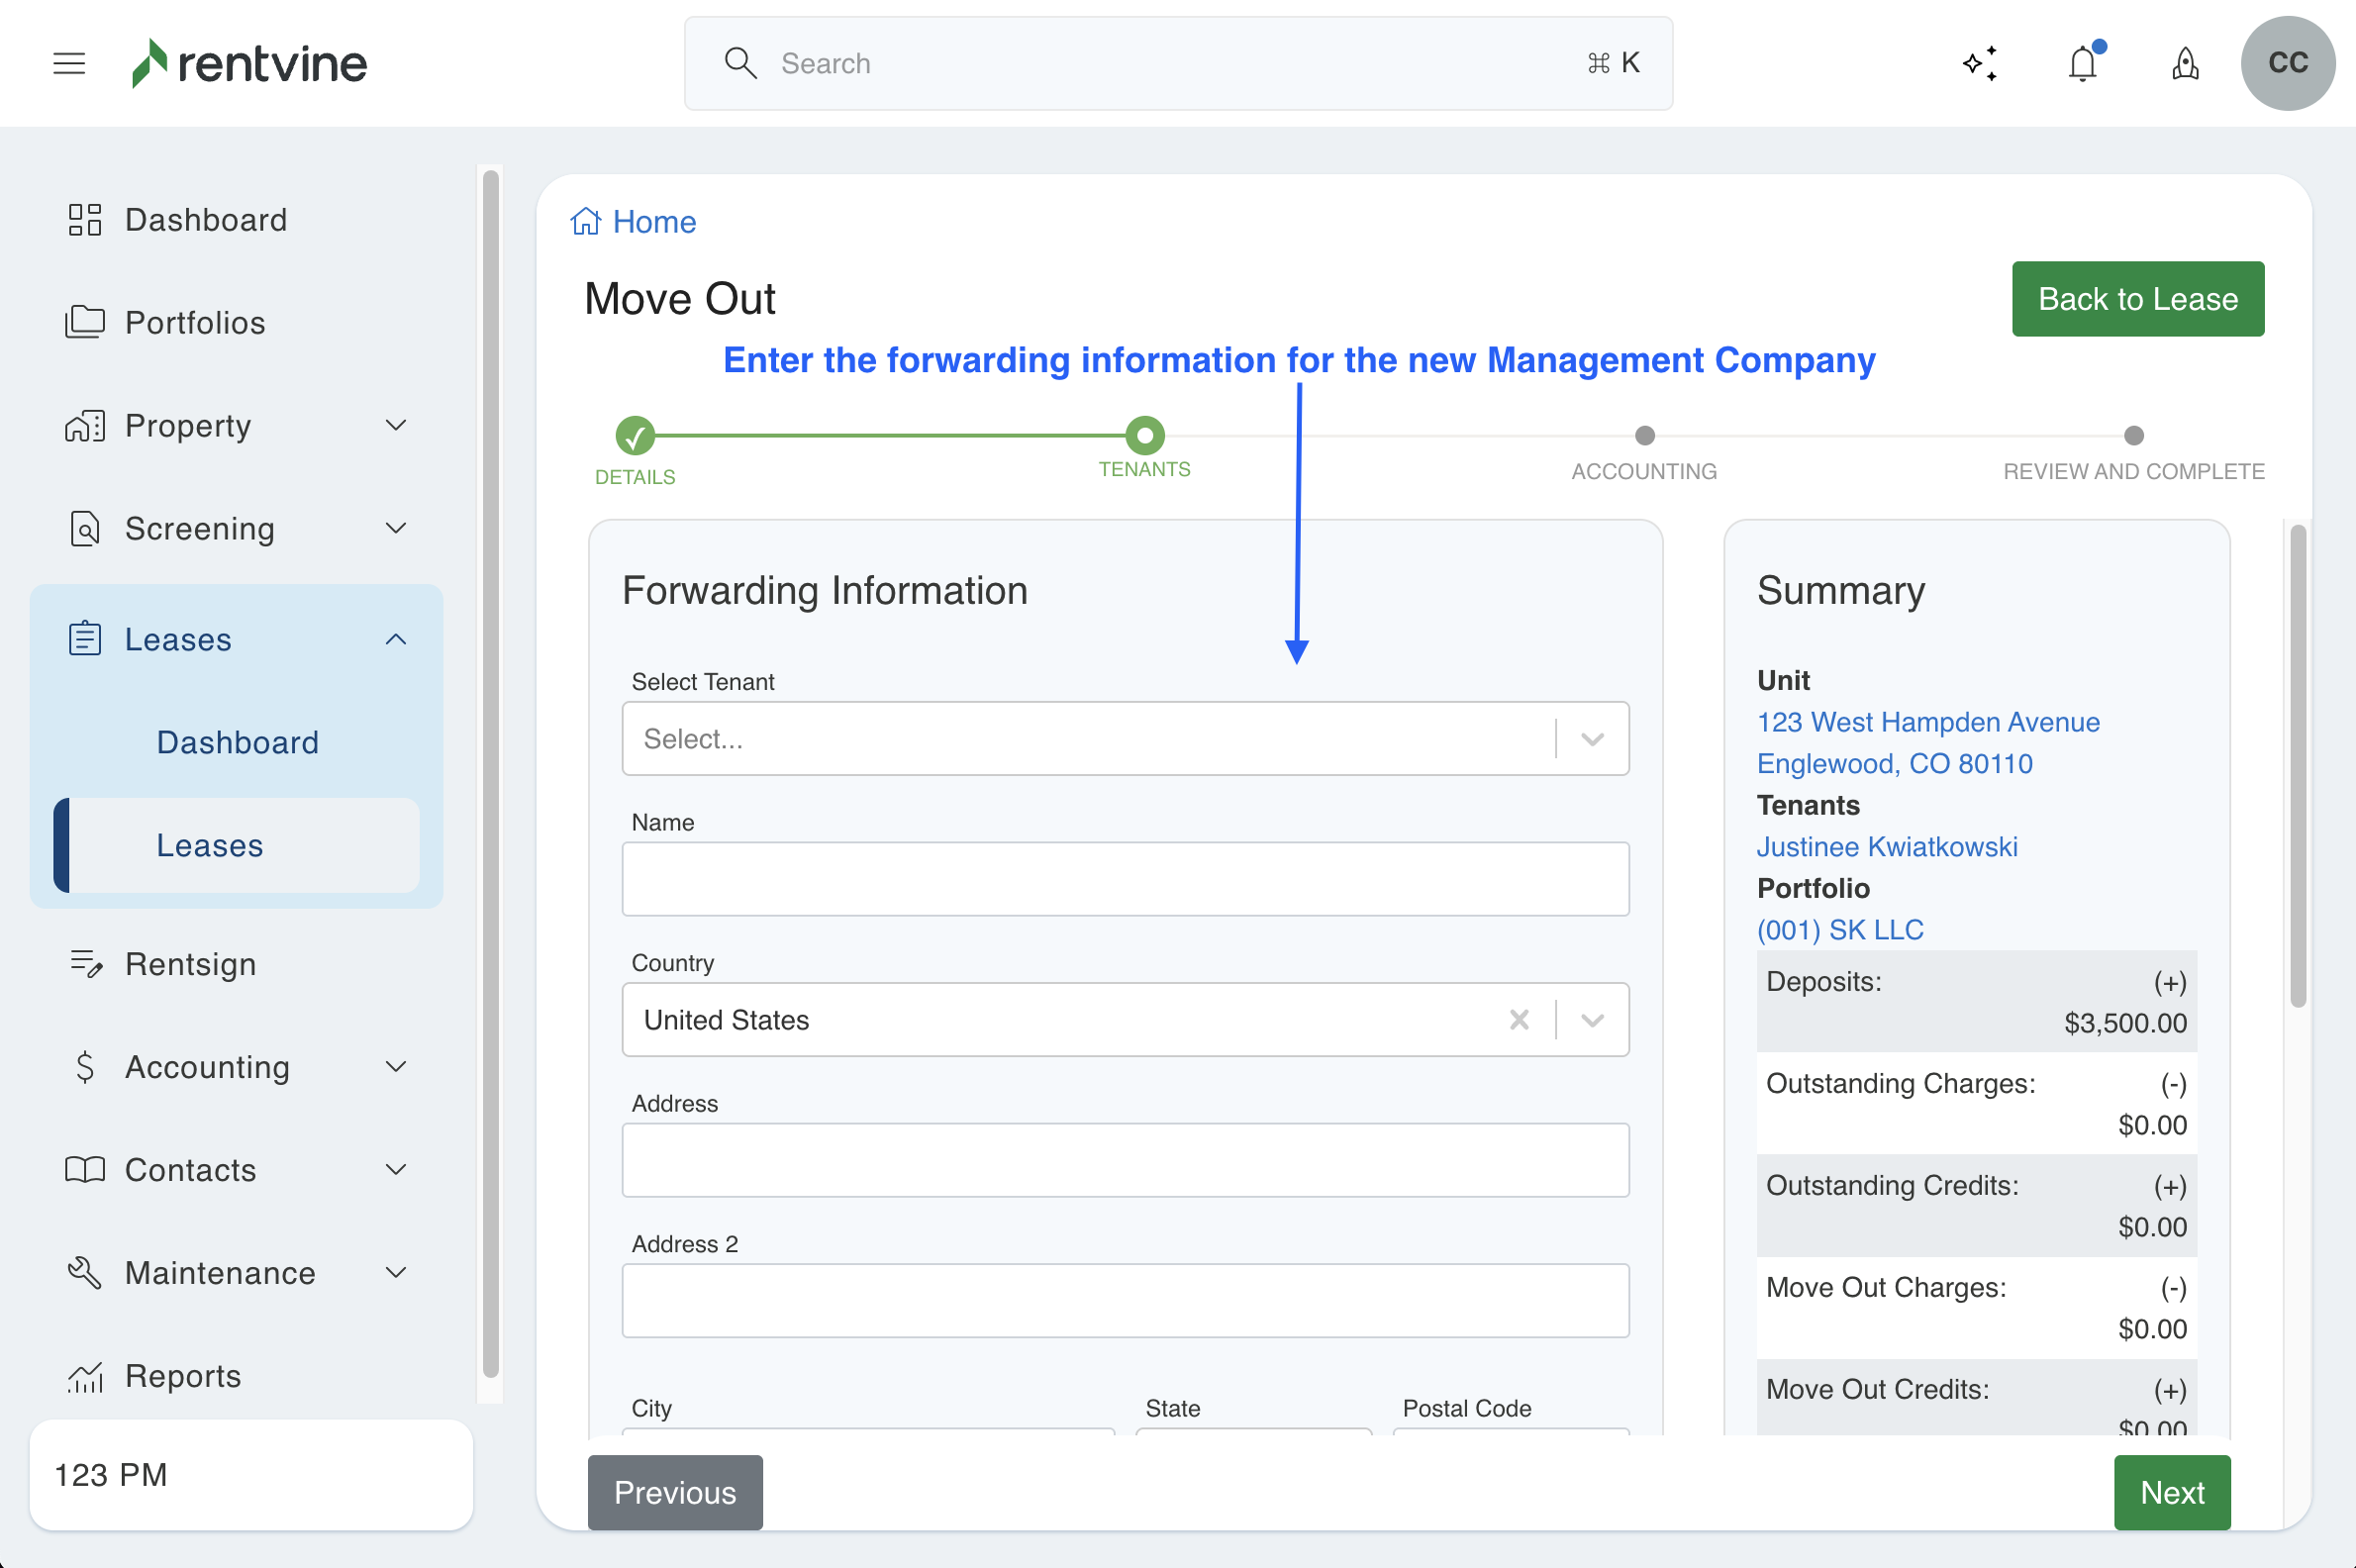The image size is (2356, 1568).
Task: Open the Reports sidebar item
Action: pyautogui.click(x=183, y=1376)
